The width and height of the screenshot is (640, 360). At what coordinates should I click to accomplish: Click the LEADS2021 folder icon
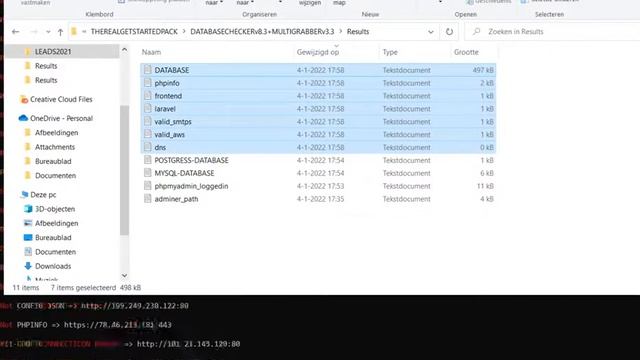[x=28, y=51]
